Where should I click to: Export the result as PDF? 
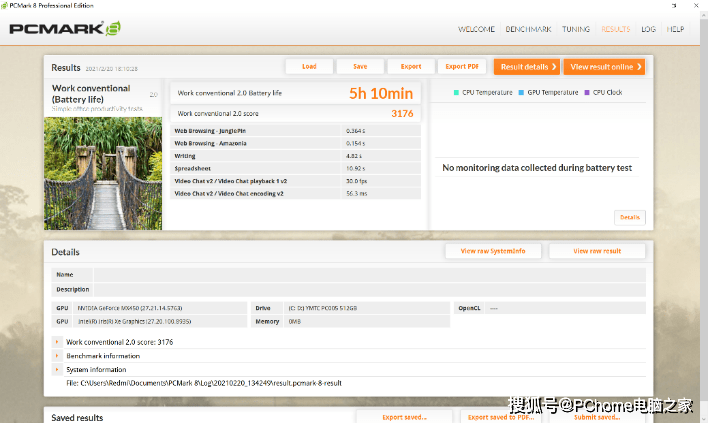point(462,66)
